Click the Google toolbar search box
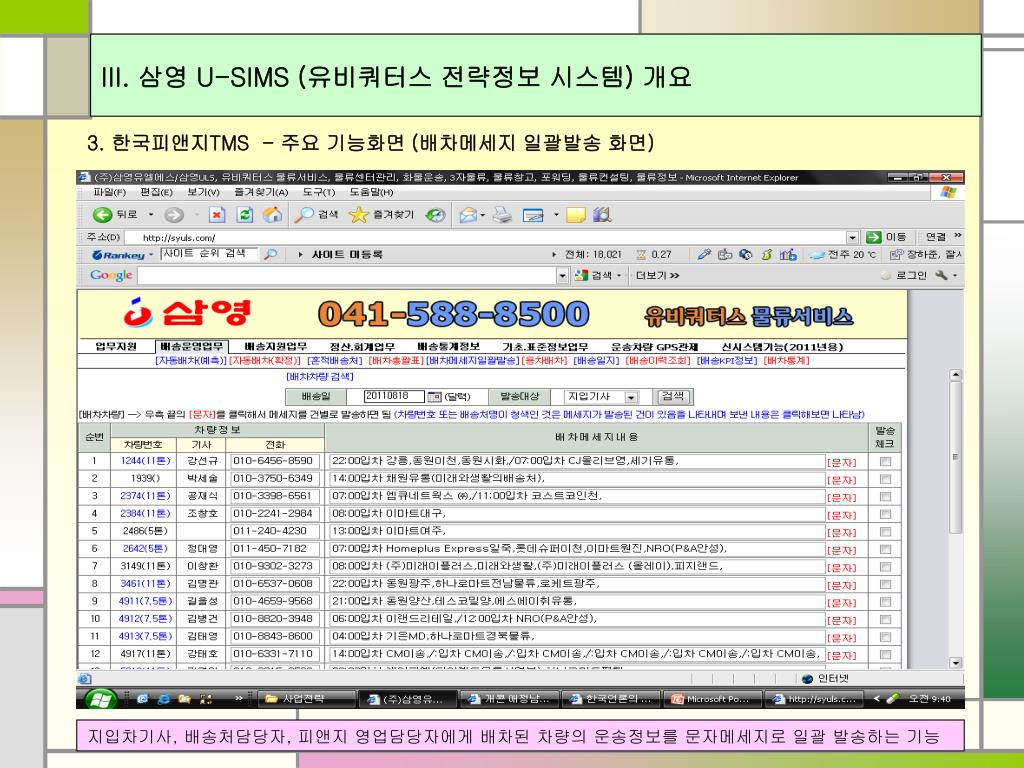Screen dimensions: 1024x768 coord(348,276)
